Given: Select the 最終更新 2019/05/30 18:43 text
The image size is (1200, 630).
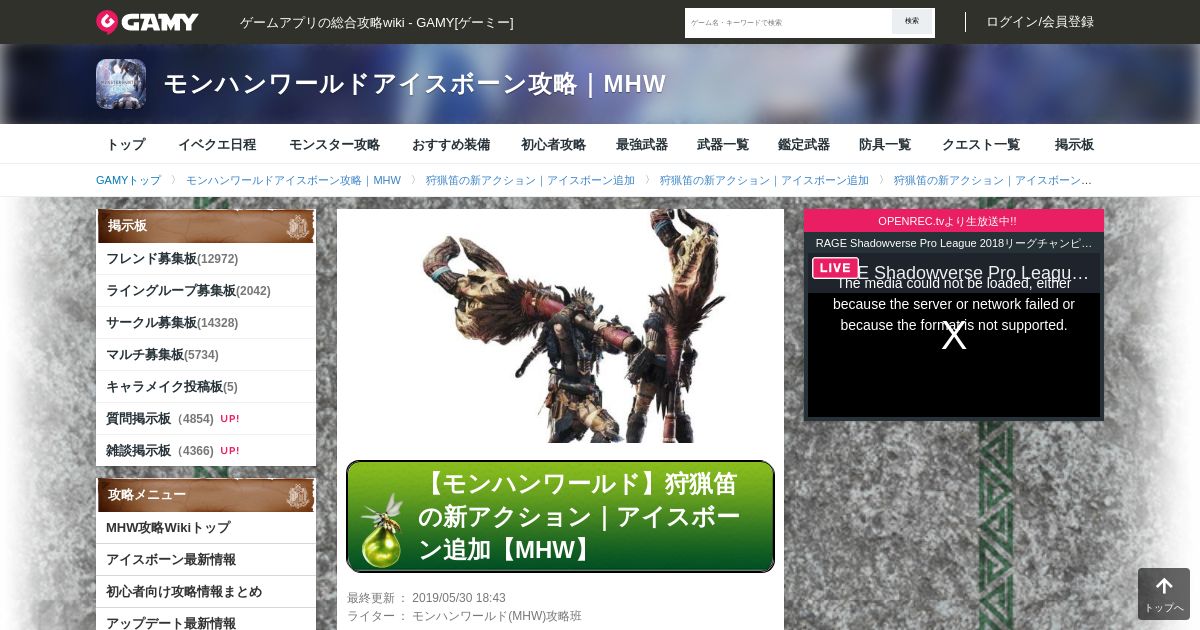Looking at the screenshot, I should point(426,598).
